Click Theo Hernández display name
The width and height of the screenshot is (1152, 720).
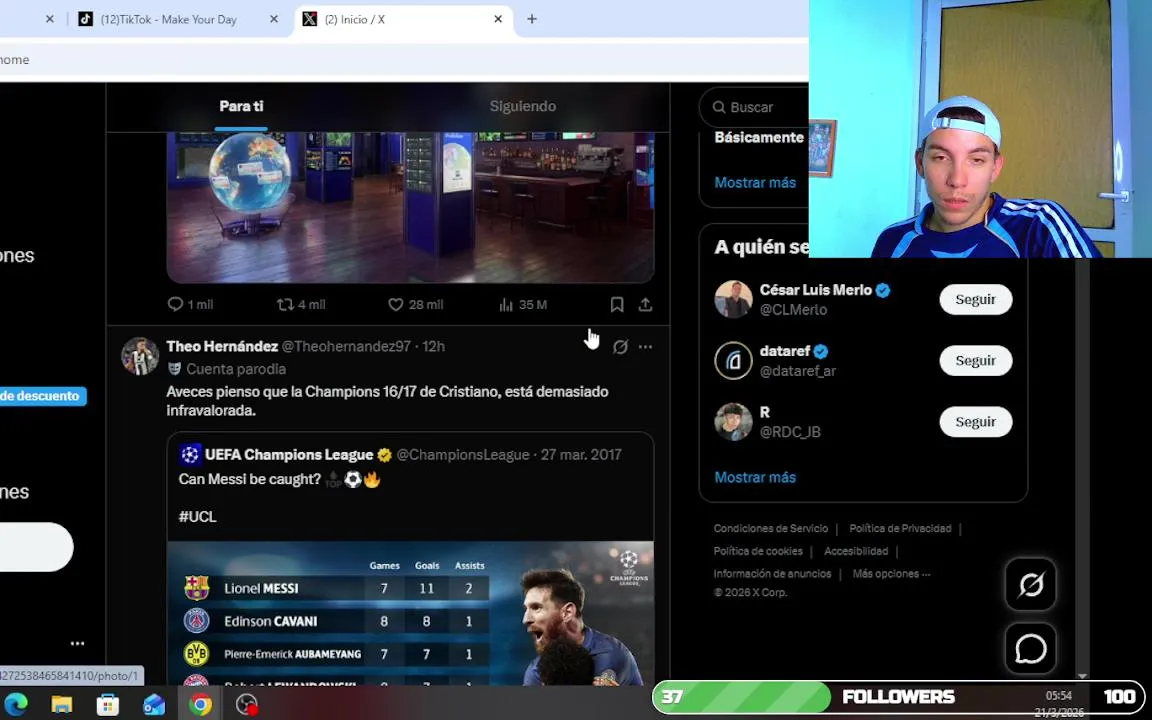(222, 346)
